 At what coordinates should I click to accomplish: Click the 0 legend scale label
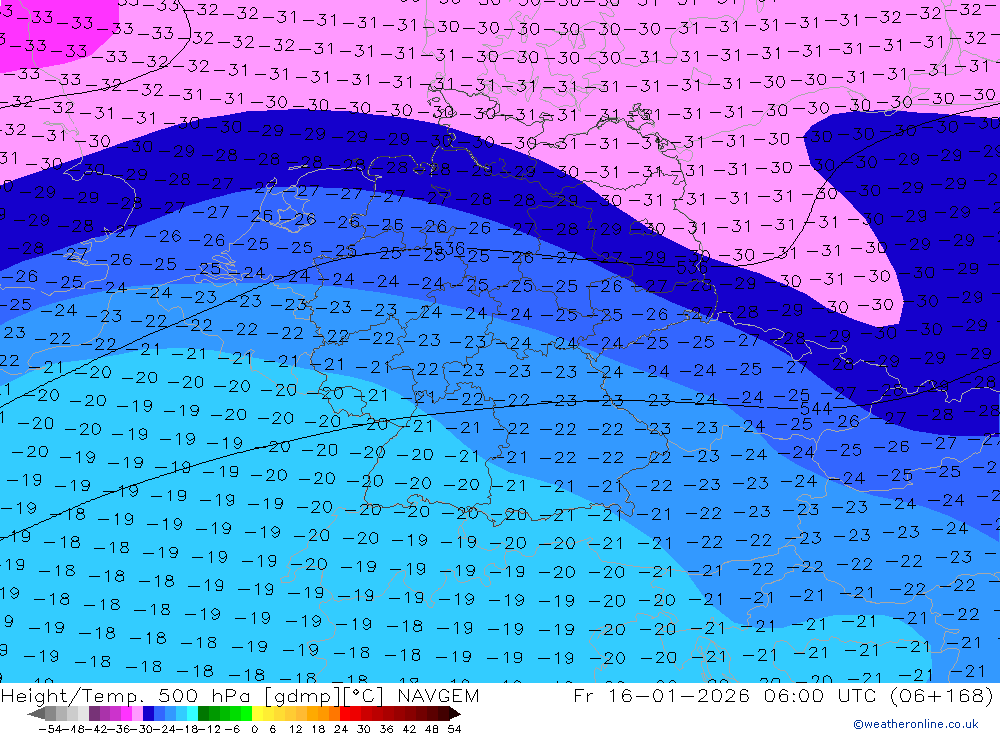pyautogui.click(x=254, y=729)
